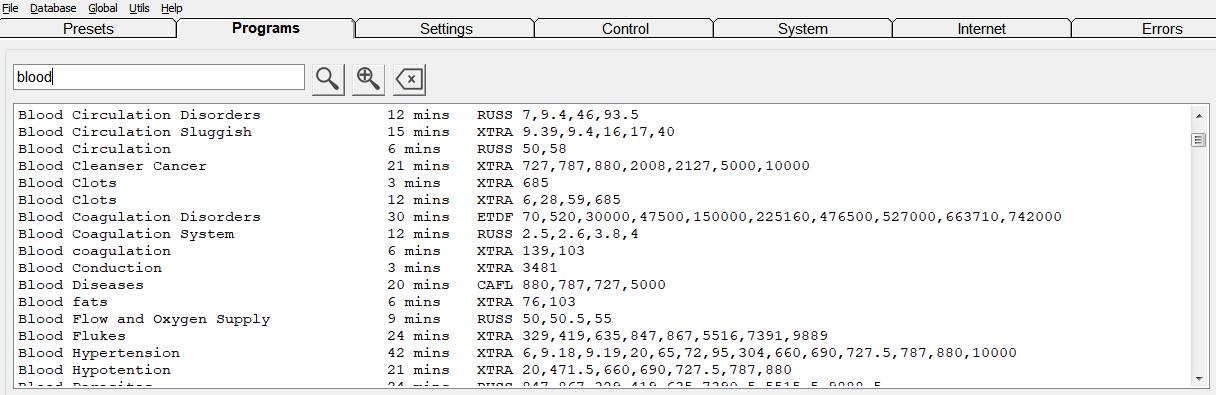Click frequencies "329,419,635,847,867,5516,7391,9889"

pyautogui.click(x=675, y=336)
